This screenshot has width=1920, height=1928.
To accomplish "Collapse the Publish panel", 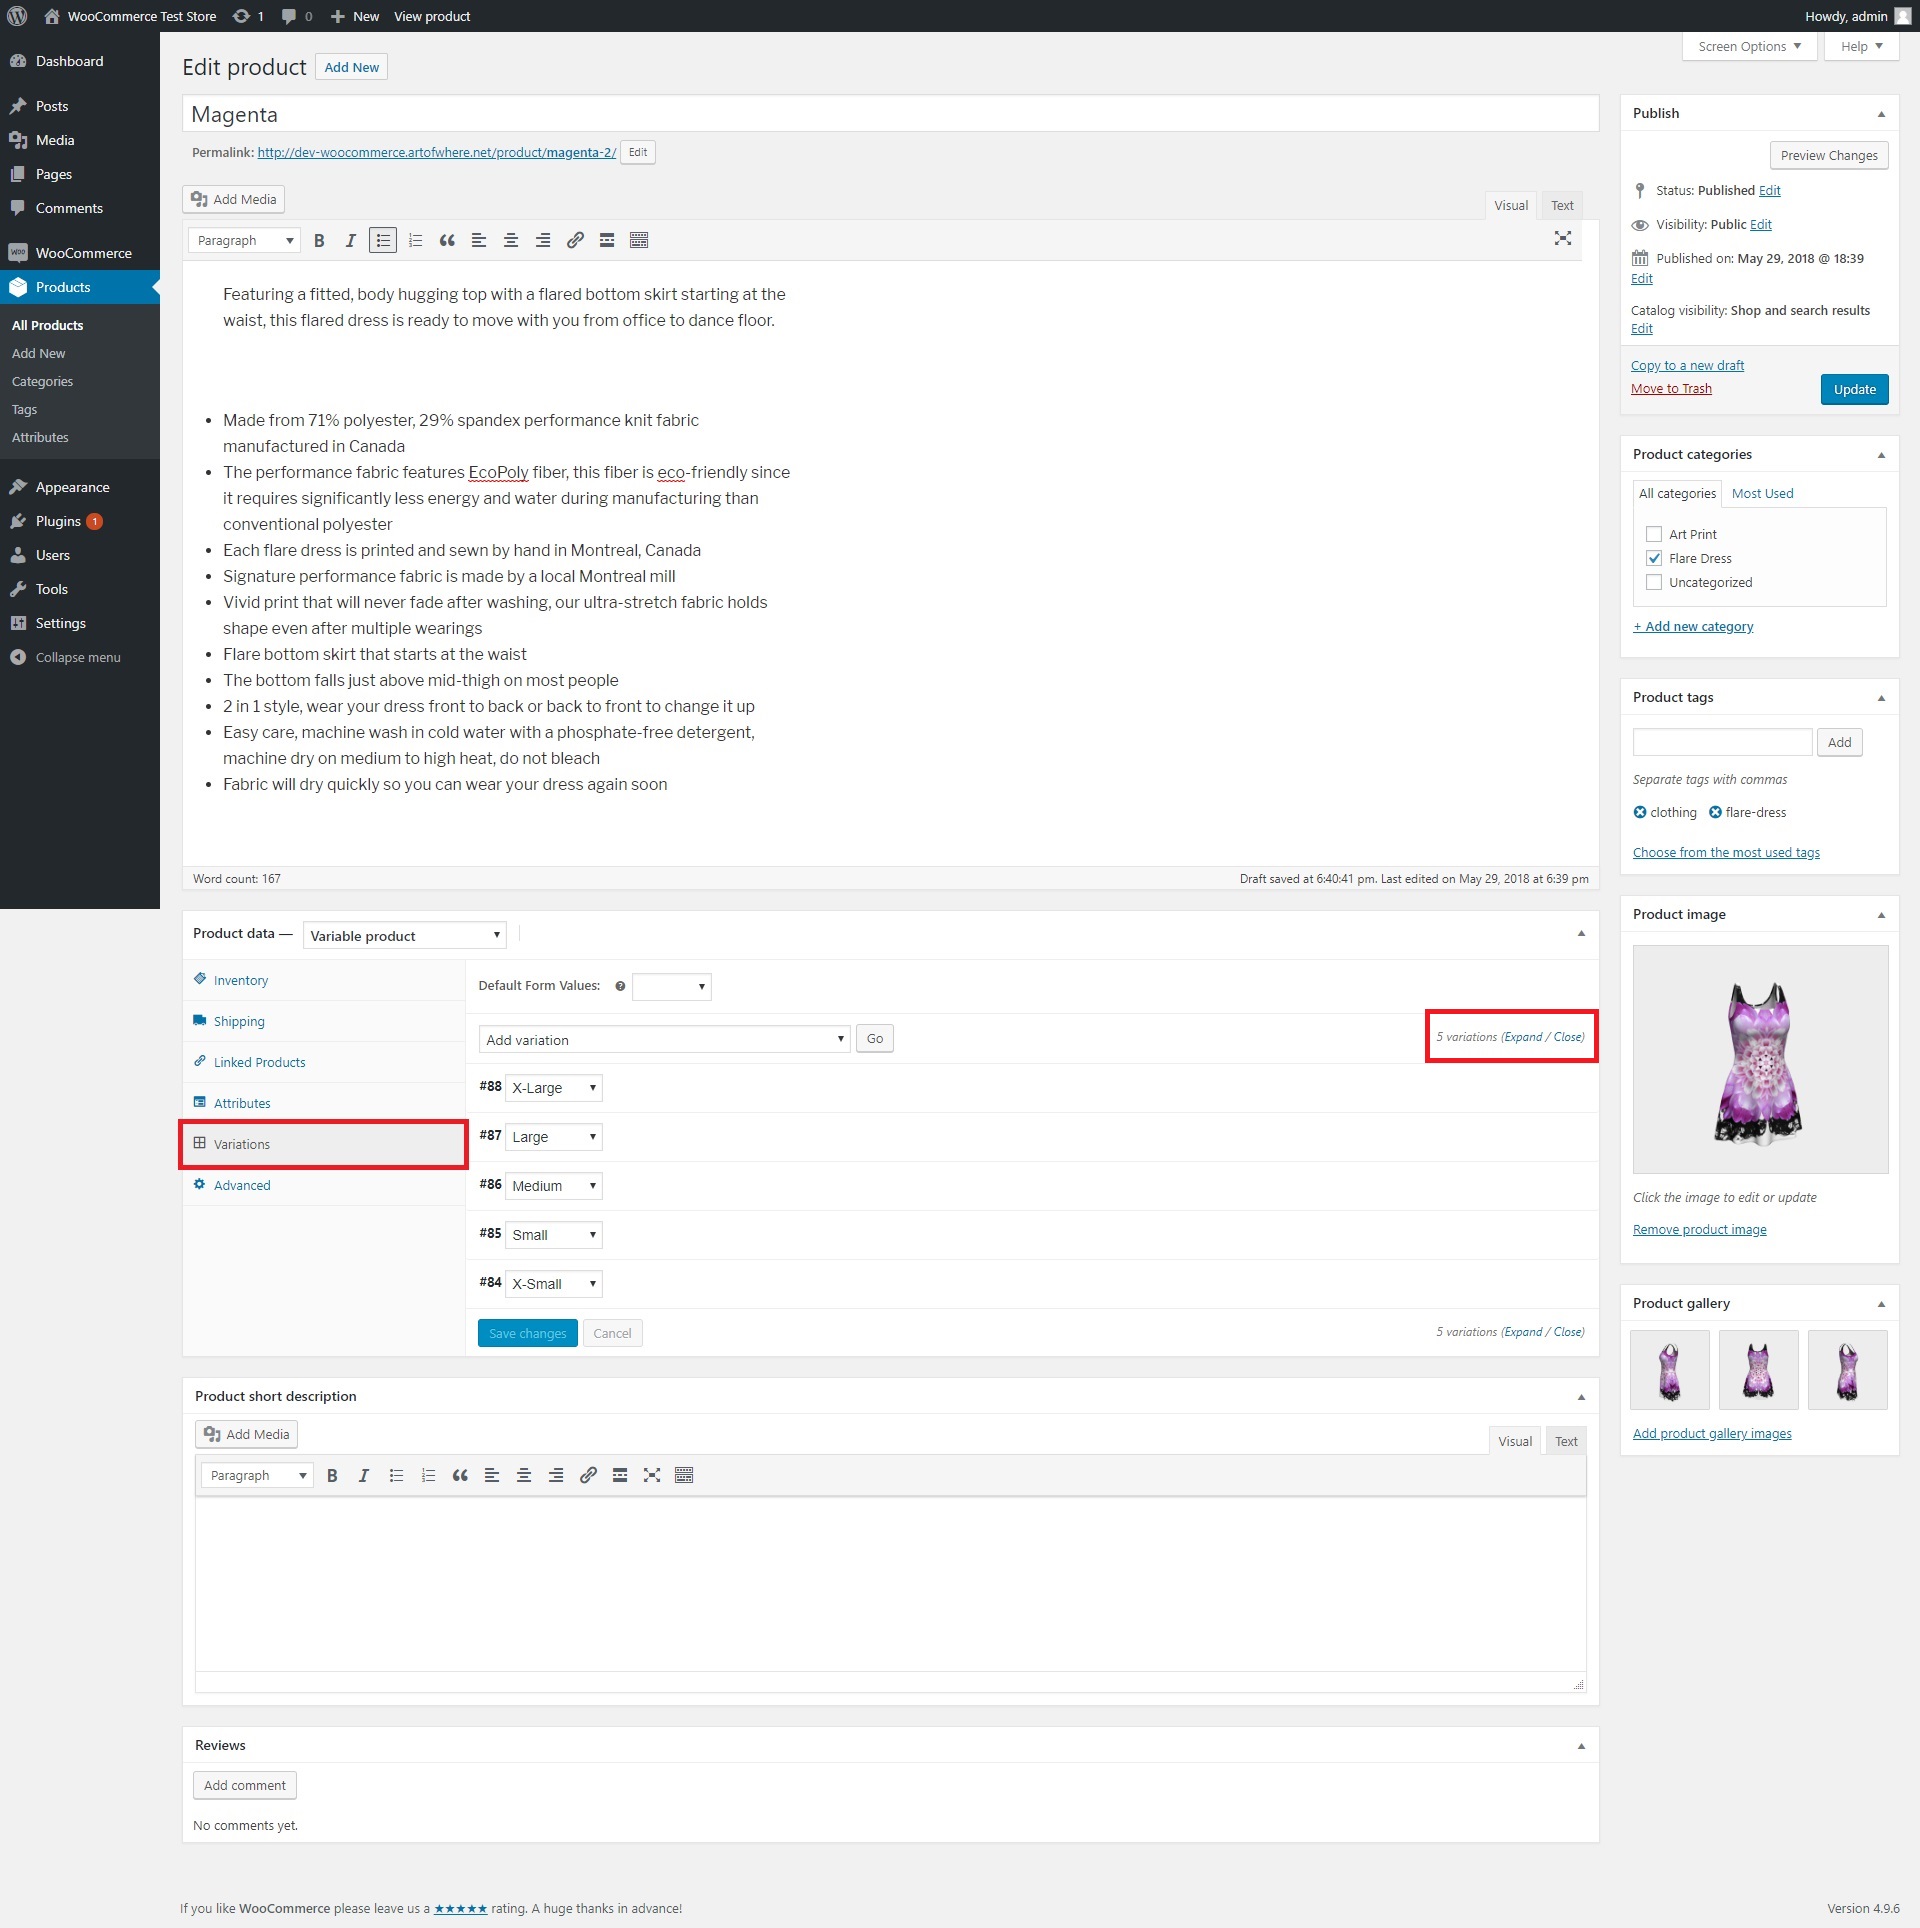I will click(1881, 114).
